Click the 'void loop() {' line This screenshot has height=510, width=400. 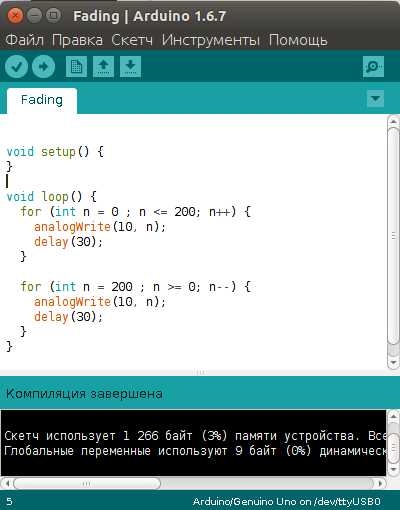pyautogui.click(x=52, y=197)
